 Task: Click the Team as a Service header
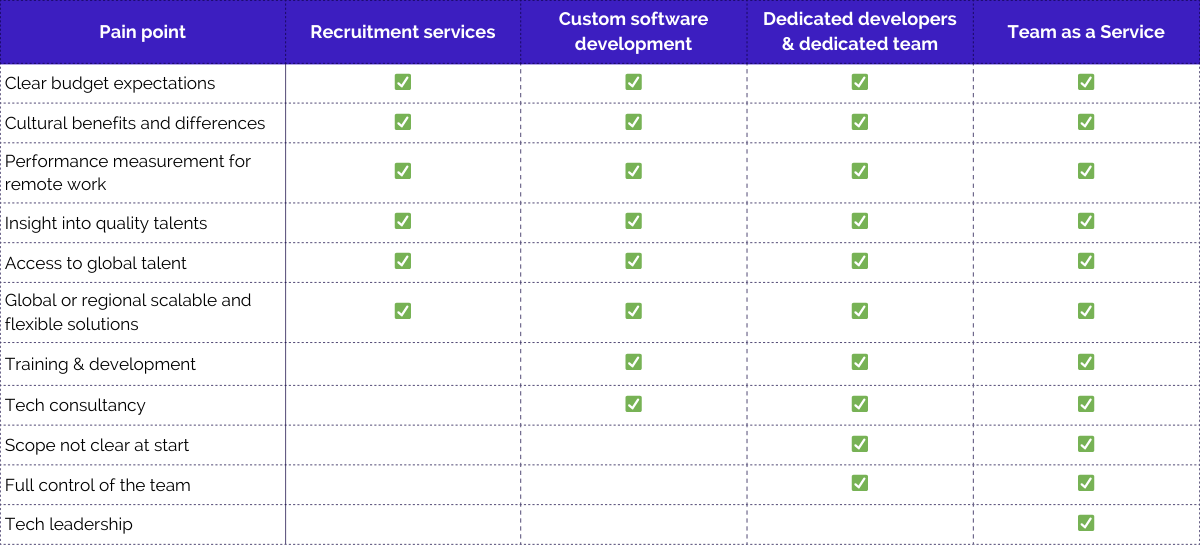[1086, 32]
